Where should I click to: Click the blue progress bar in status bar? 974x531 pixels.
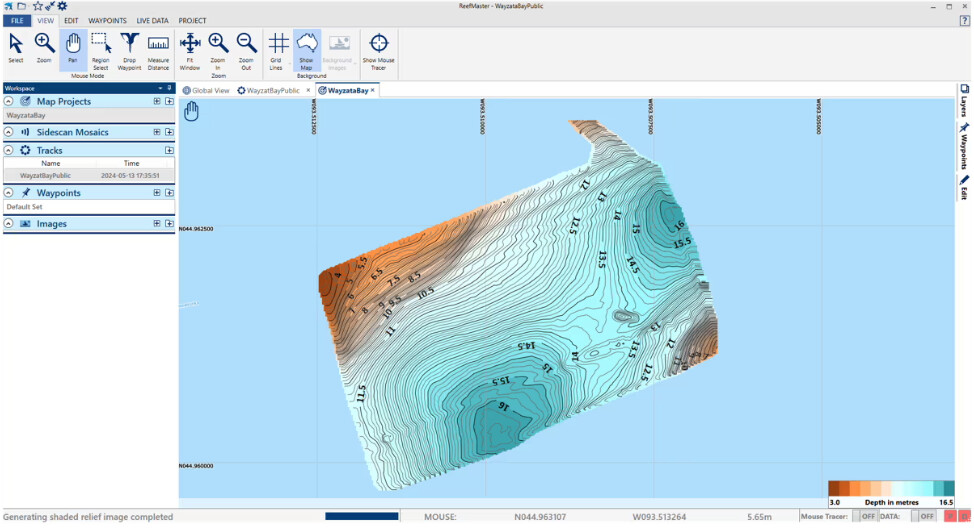tap(362, 516)
